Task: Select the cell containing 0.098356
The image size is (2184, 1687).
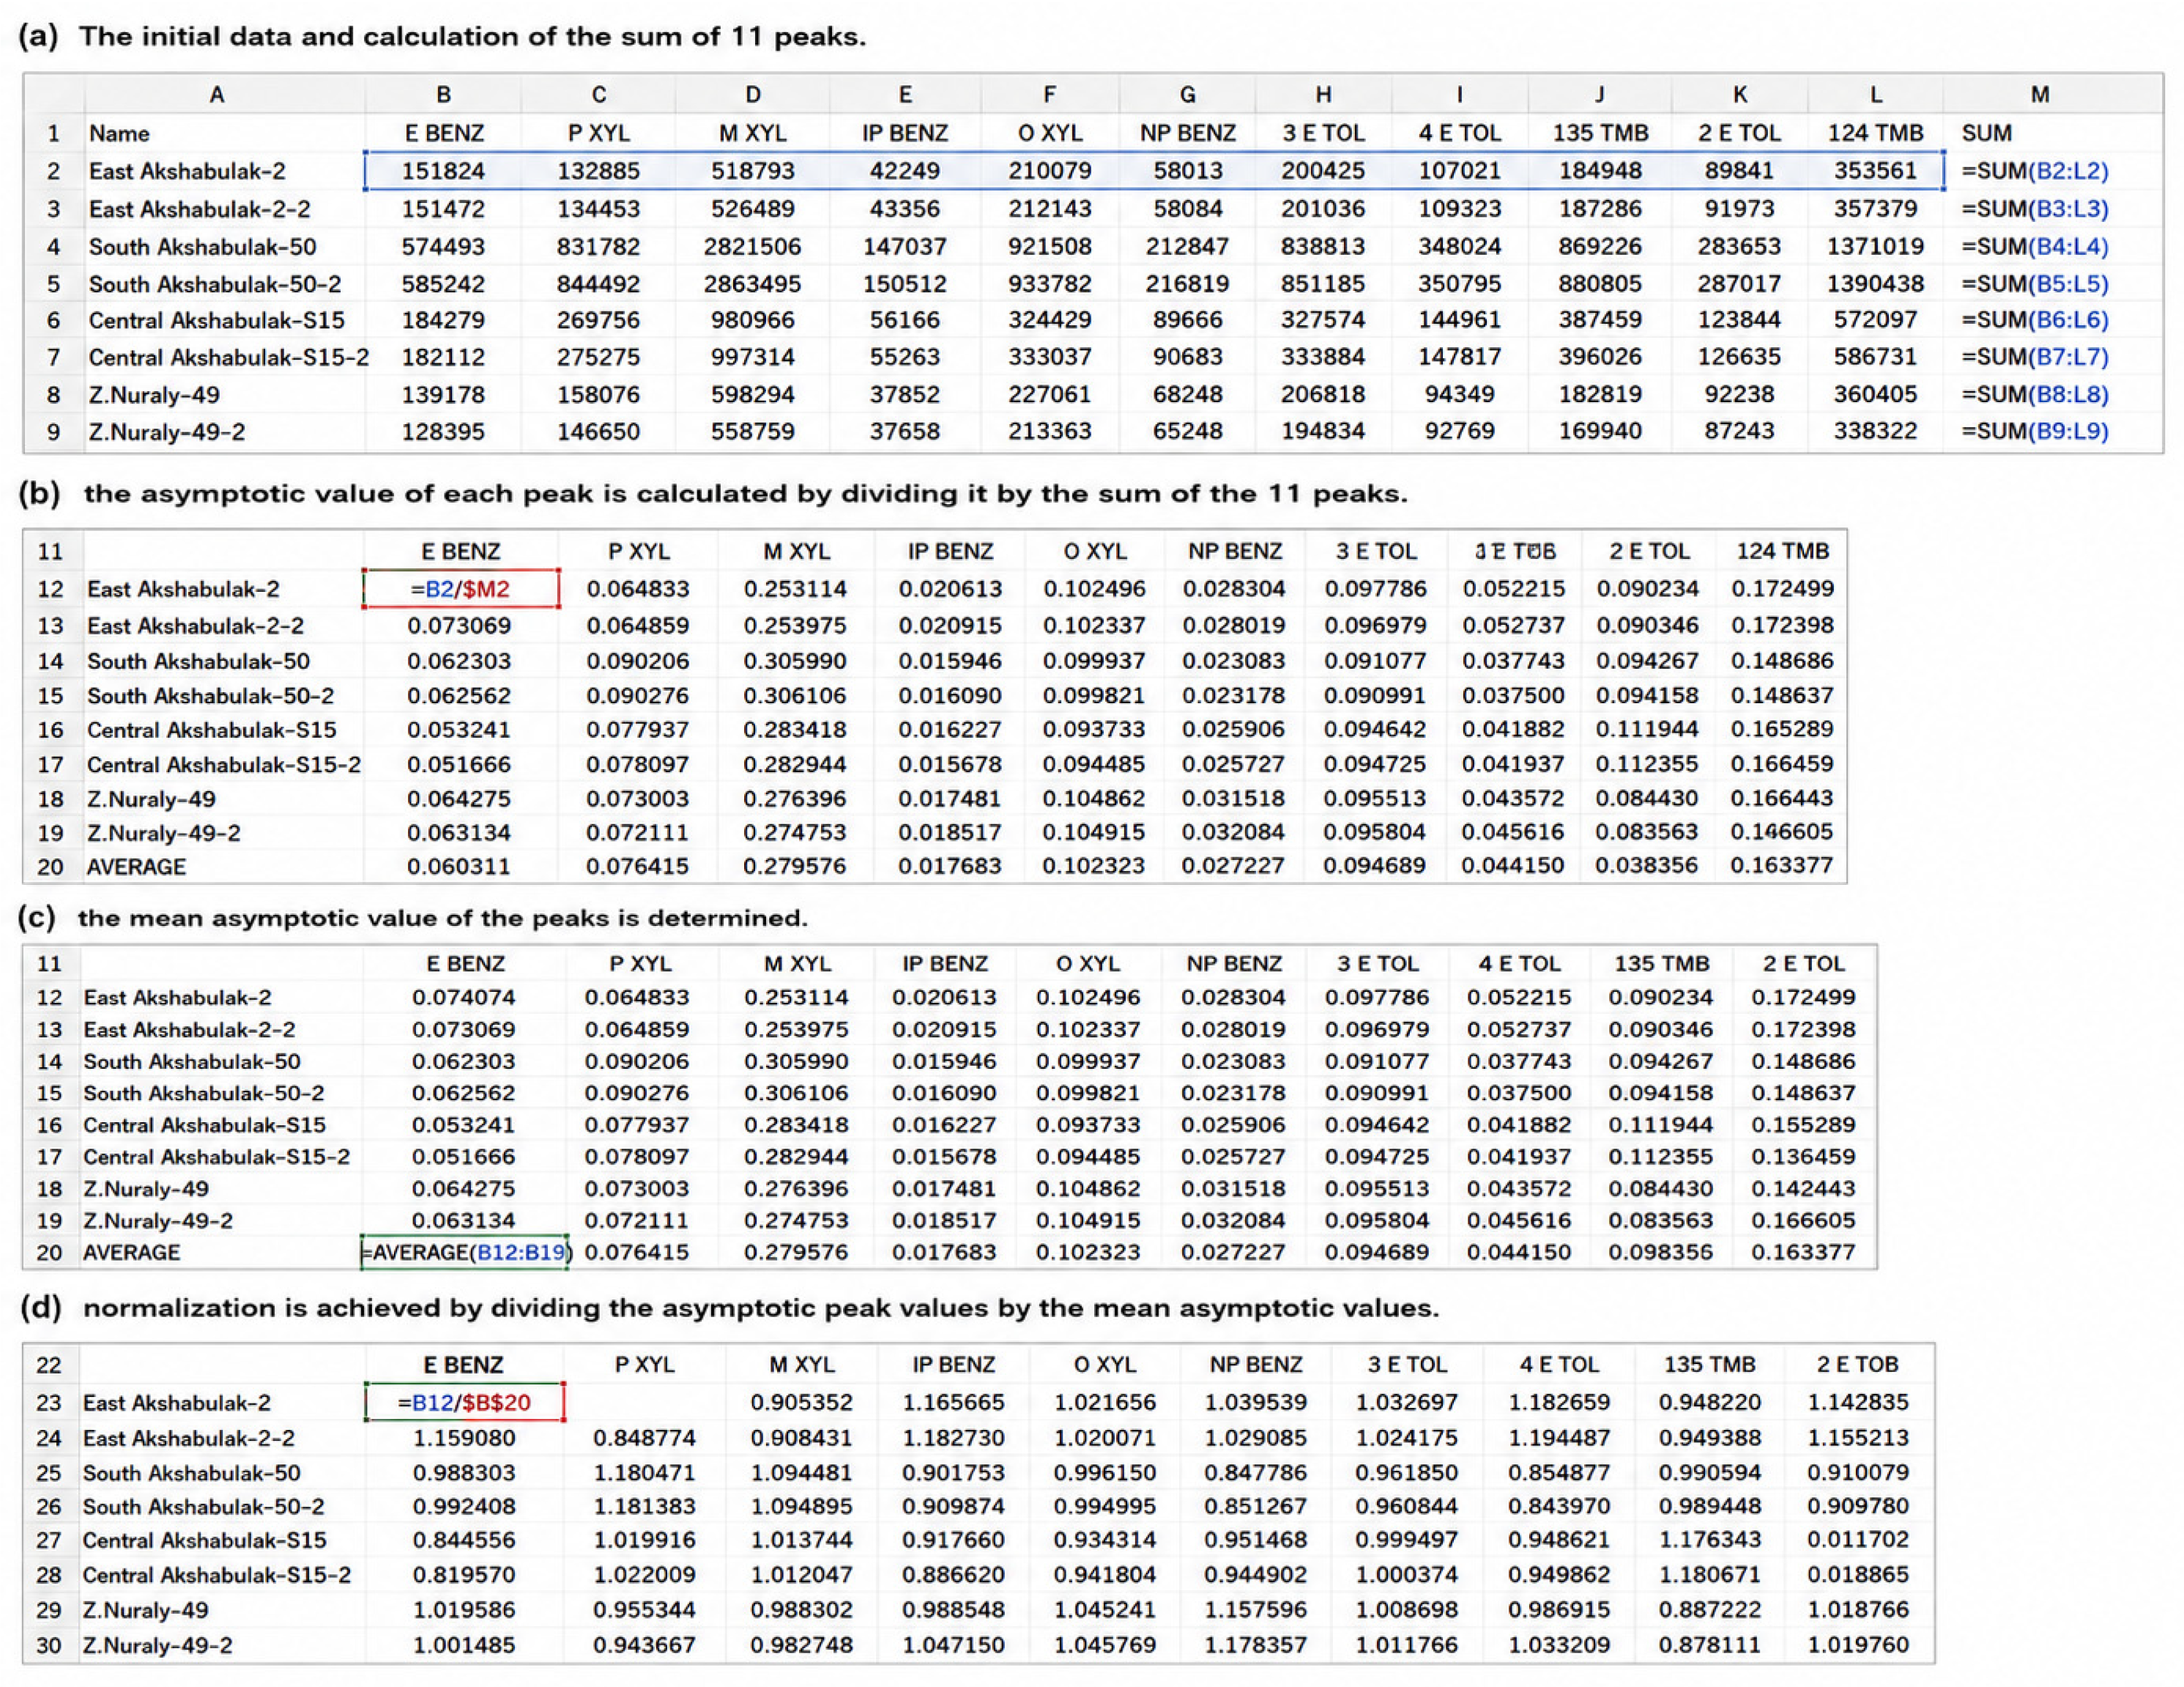Action: click(1661, 1252)
